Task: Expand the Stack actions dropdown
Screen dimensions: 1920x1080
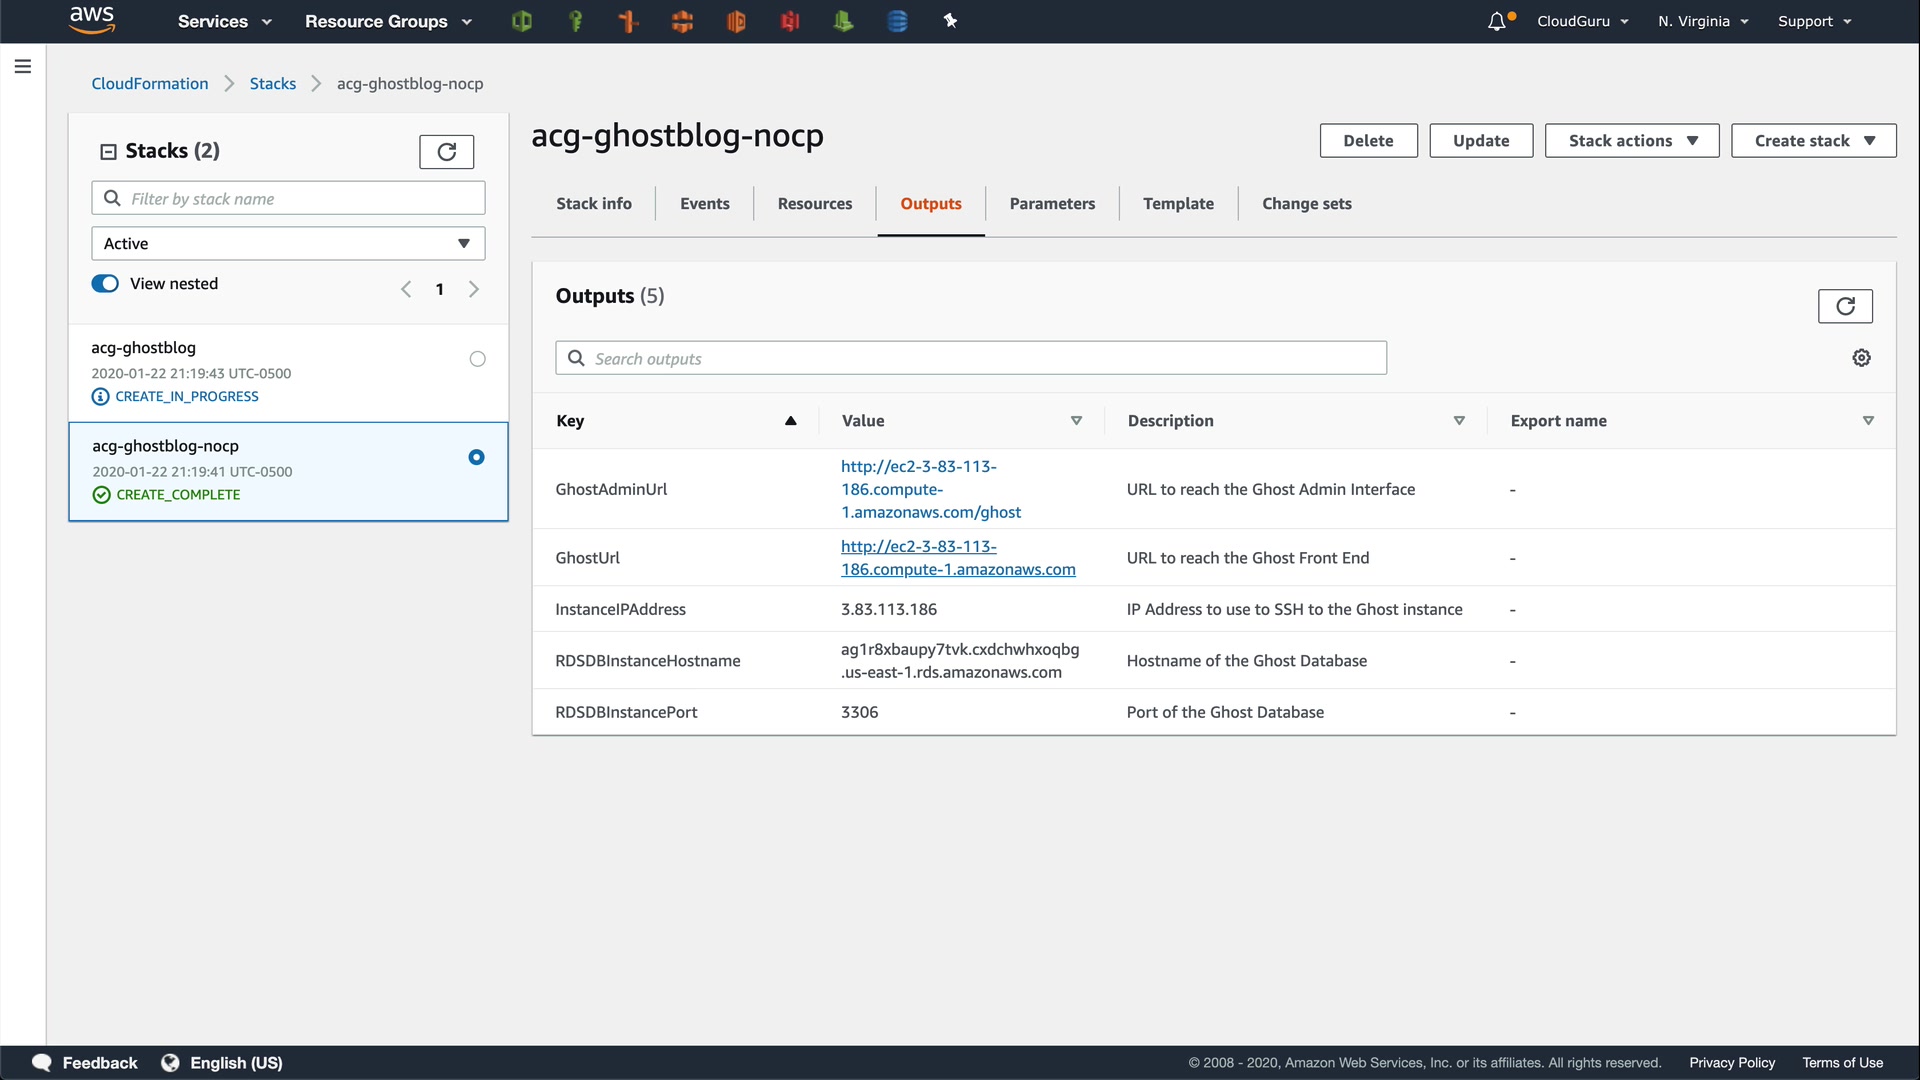Action: (1631, 141)
